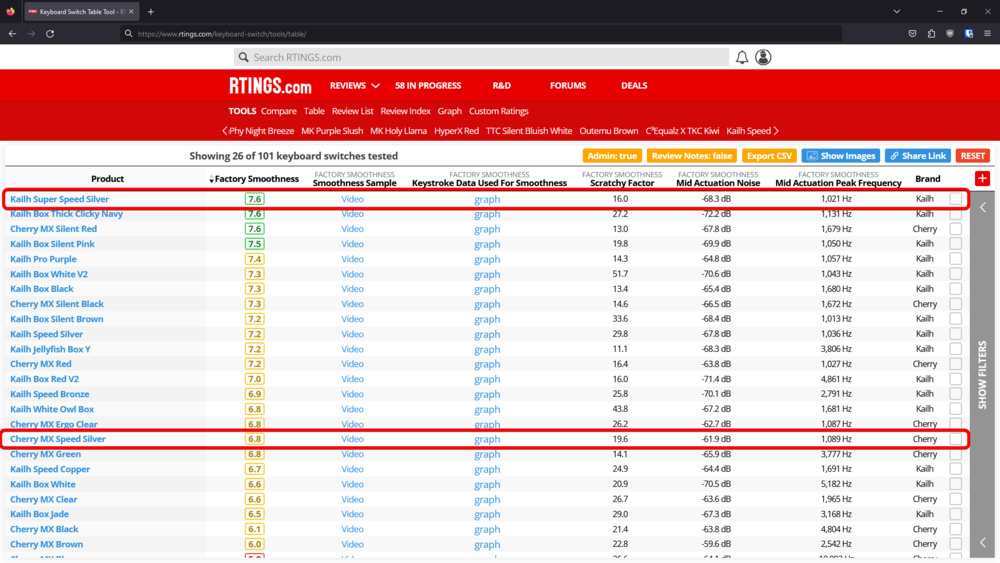Screen dimensions: 1000x563
Task: Open Cherry MX Silent Red product link
Action: point(53,229)
